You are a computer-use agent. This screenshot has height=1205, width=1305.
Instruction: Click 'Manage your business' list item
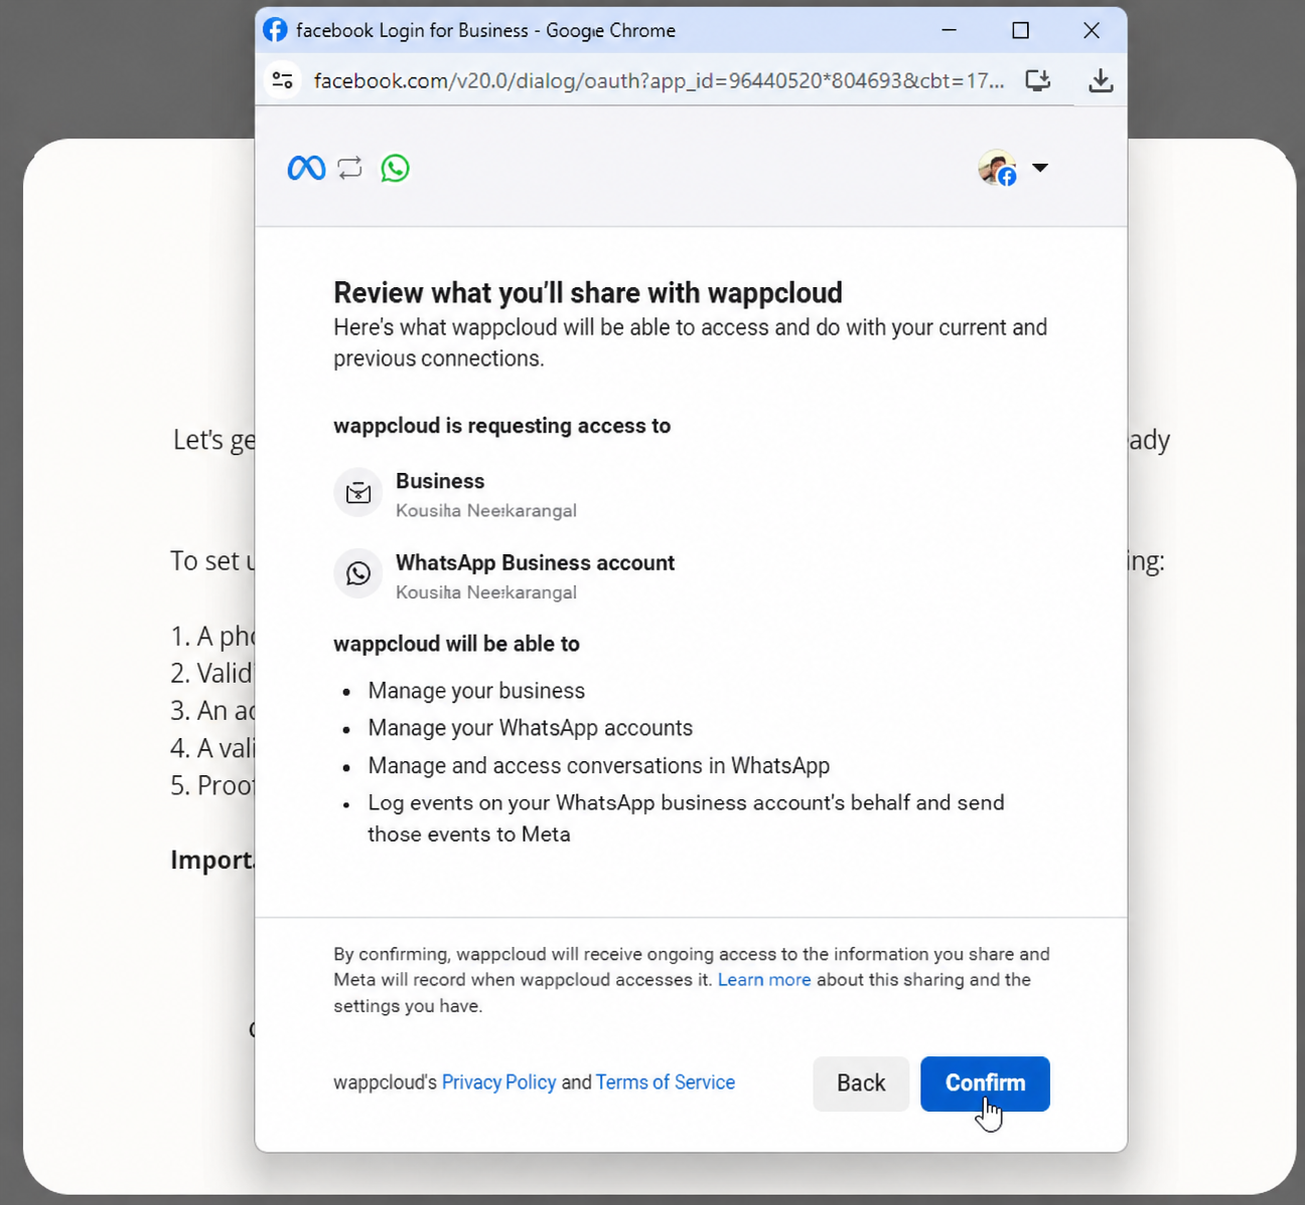point(476,691)
